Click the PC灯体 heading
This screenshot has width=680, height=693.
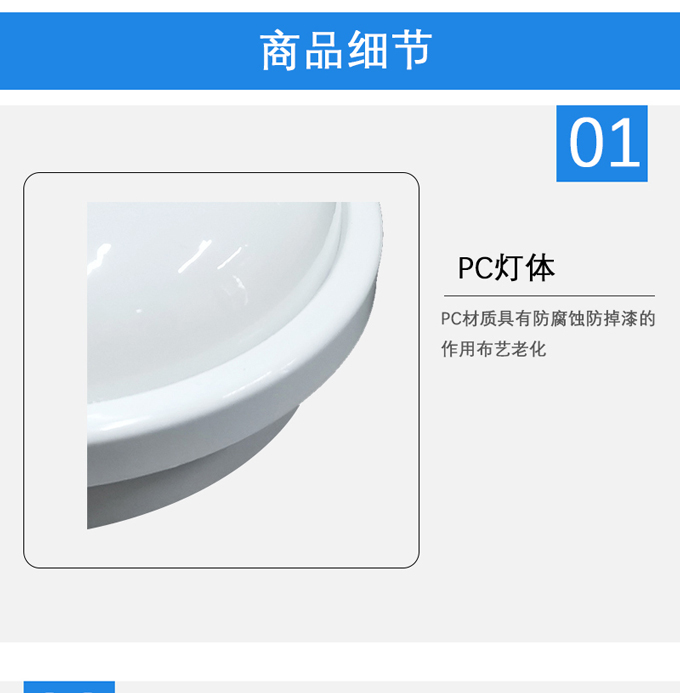click(506, 268)
